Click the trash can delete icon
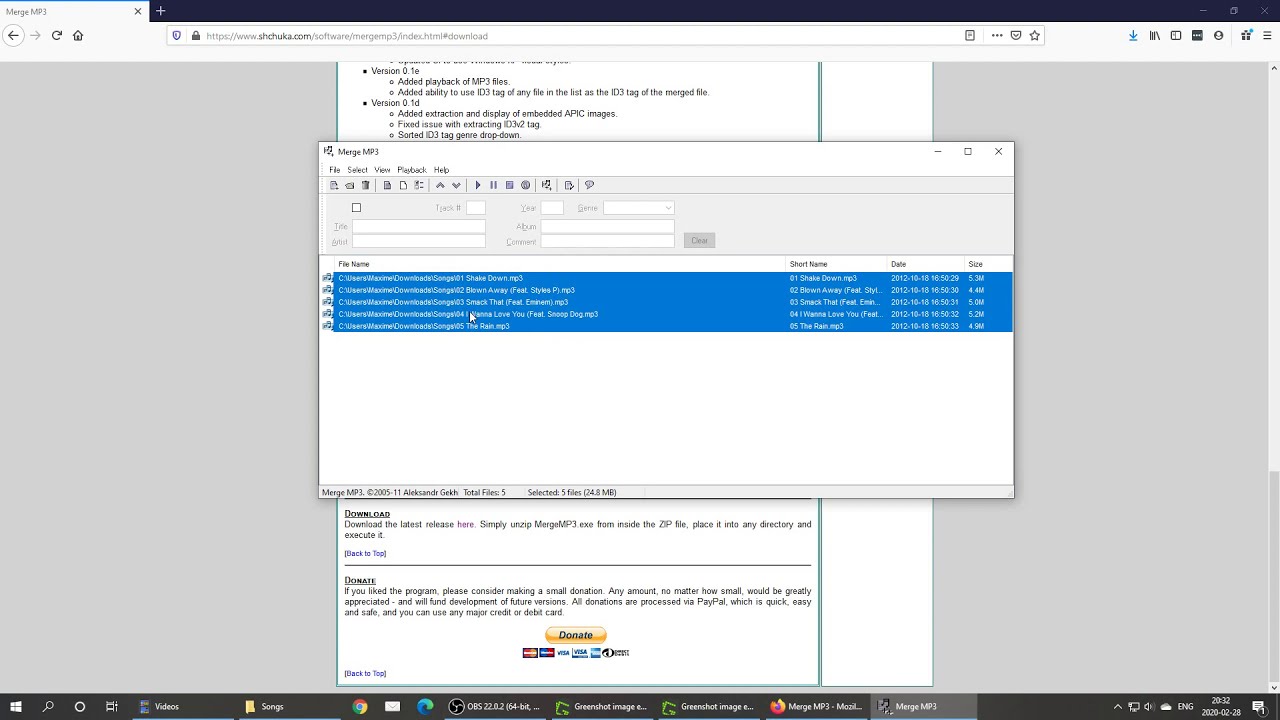Screen dimensions: 1280x720 point(365,185)
